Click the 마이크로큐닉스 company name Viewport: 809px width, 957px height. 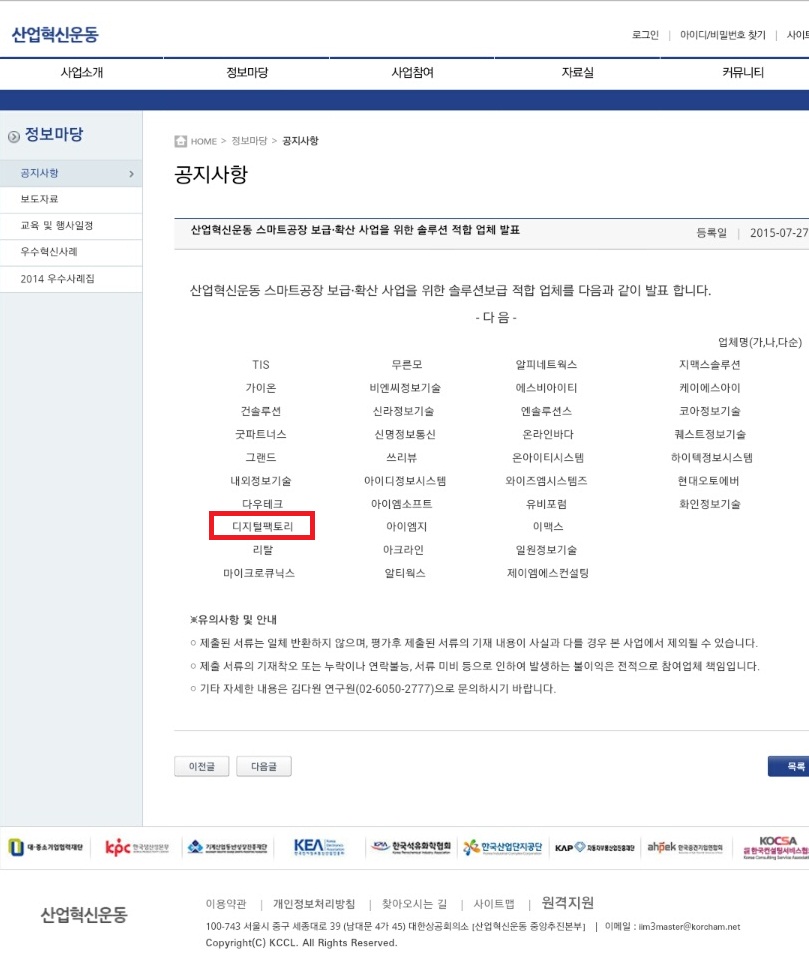259,573
